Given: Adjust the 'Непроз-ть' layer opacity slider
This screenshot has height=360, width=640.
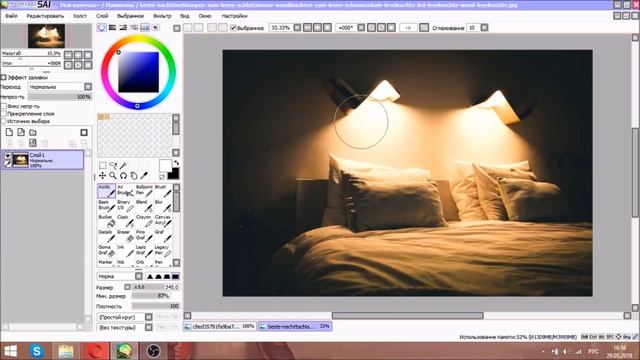Looking at the screenshot, I should (x=60, y=97).
